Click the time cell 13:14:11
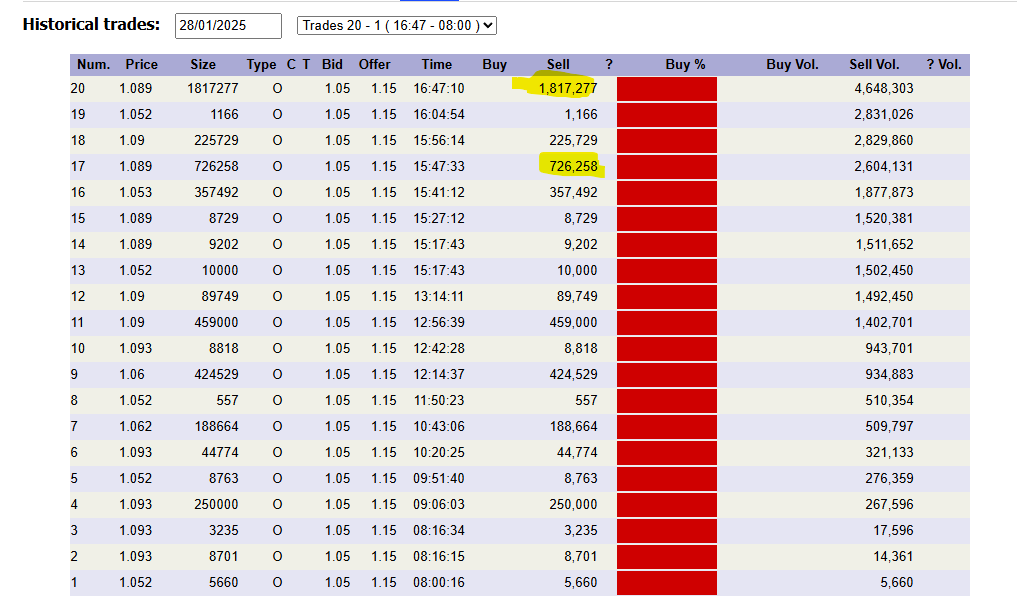 click(x=439, y=296)
